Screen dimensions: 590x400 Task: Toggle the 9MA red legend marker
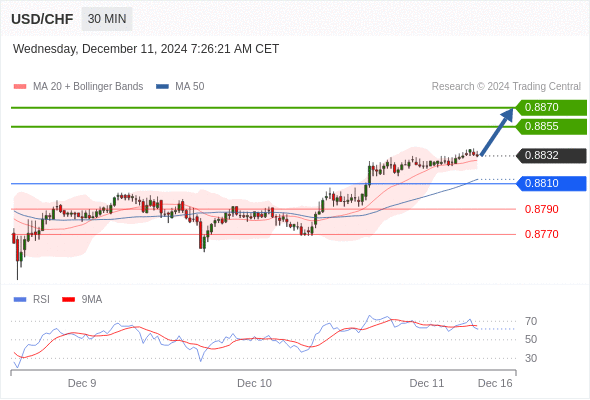click(x=68, y=300)
